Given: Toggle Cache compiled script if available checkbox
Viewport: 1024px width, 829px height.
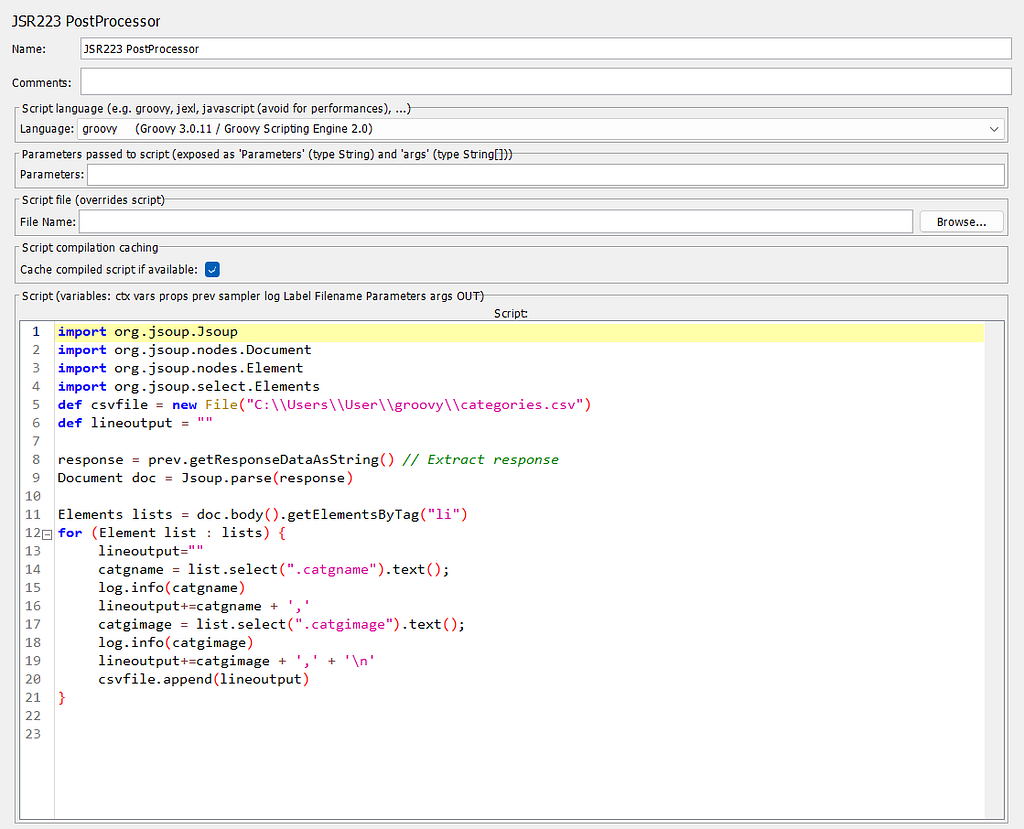Looking at the screenshot, I should click(212, 269).
